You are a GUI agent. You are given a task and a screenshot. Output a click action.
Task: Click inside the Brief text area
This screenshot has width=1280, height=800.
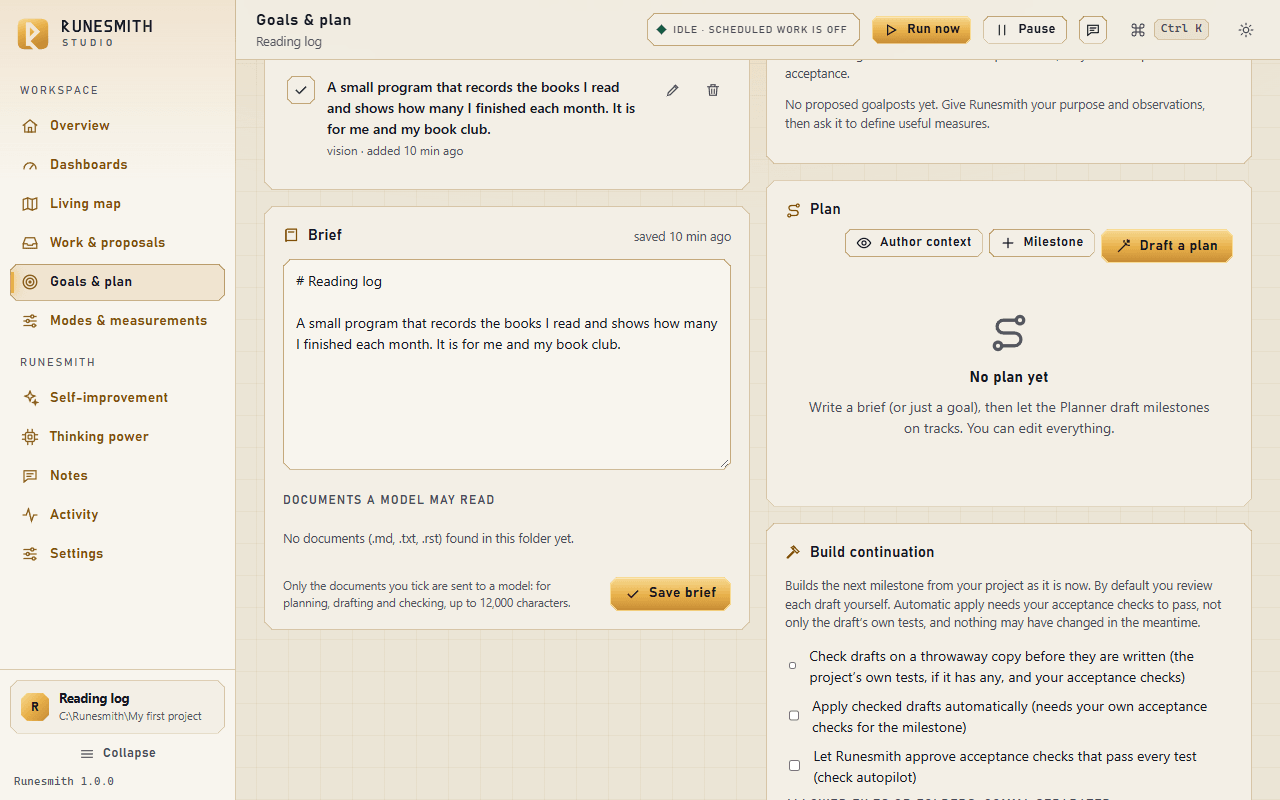(x=507, y=364)
